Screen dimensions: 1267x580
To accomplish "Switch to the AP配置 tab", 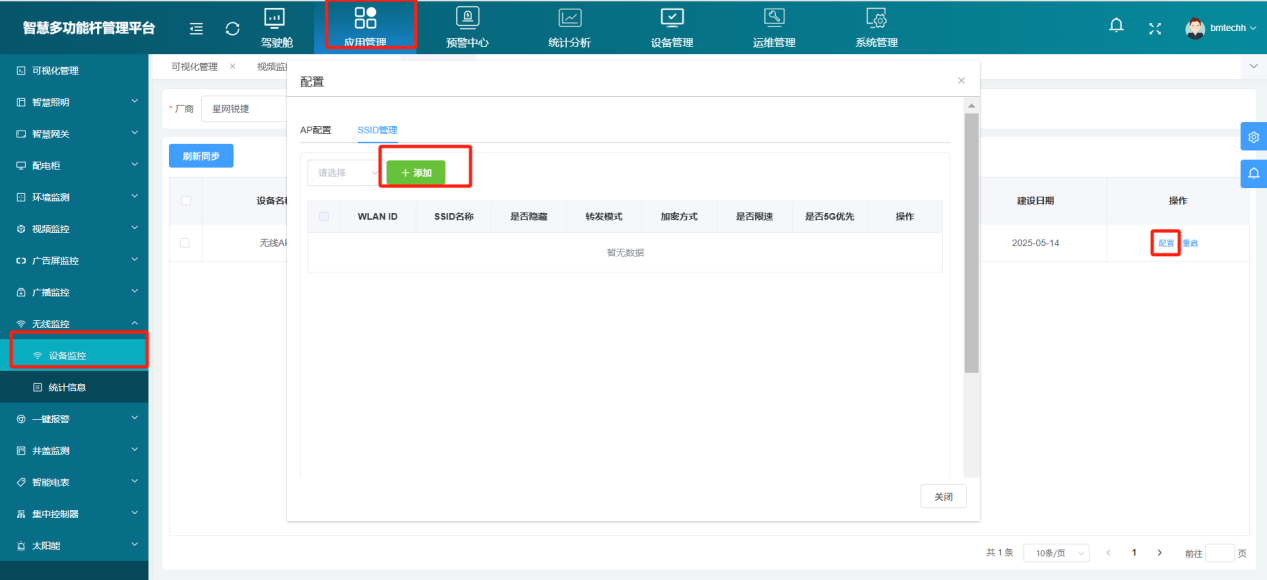I will click(x=316, y=130).
